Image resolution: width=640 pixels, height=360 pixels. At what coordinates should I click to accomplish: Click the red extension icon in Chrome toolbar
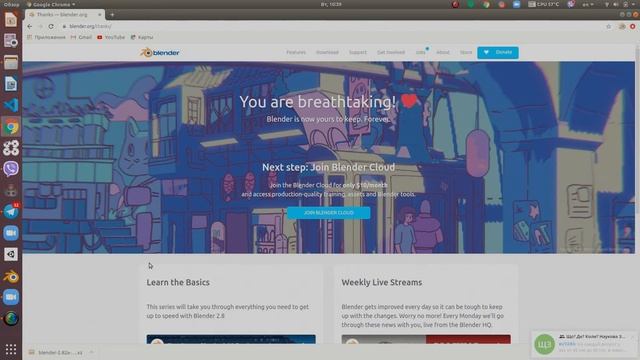pyautogui.click(x=632, y=26)
